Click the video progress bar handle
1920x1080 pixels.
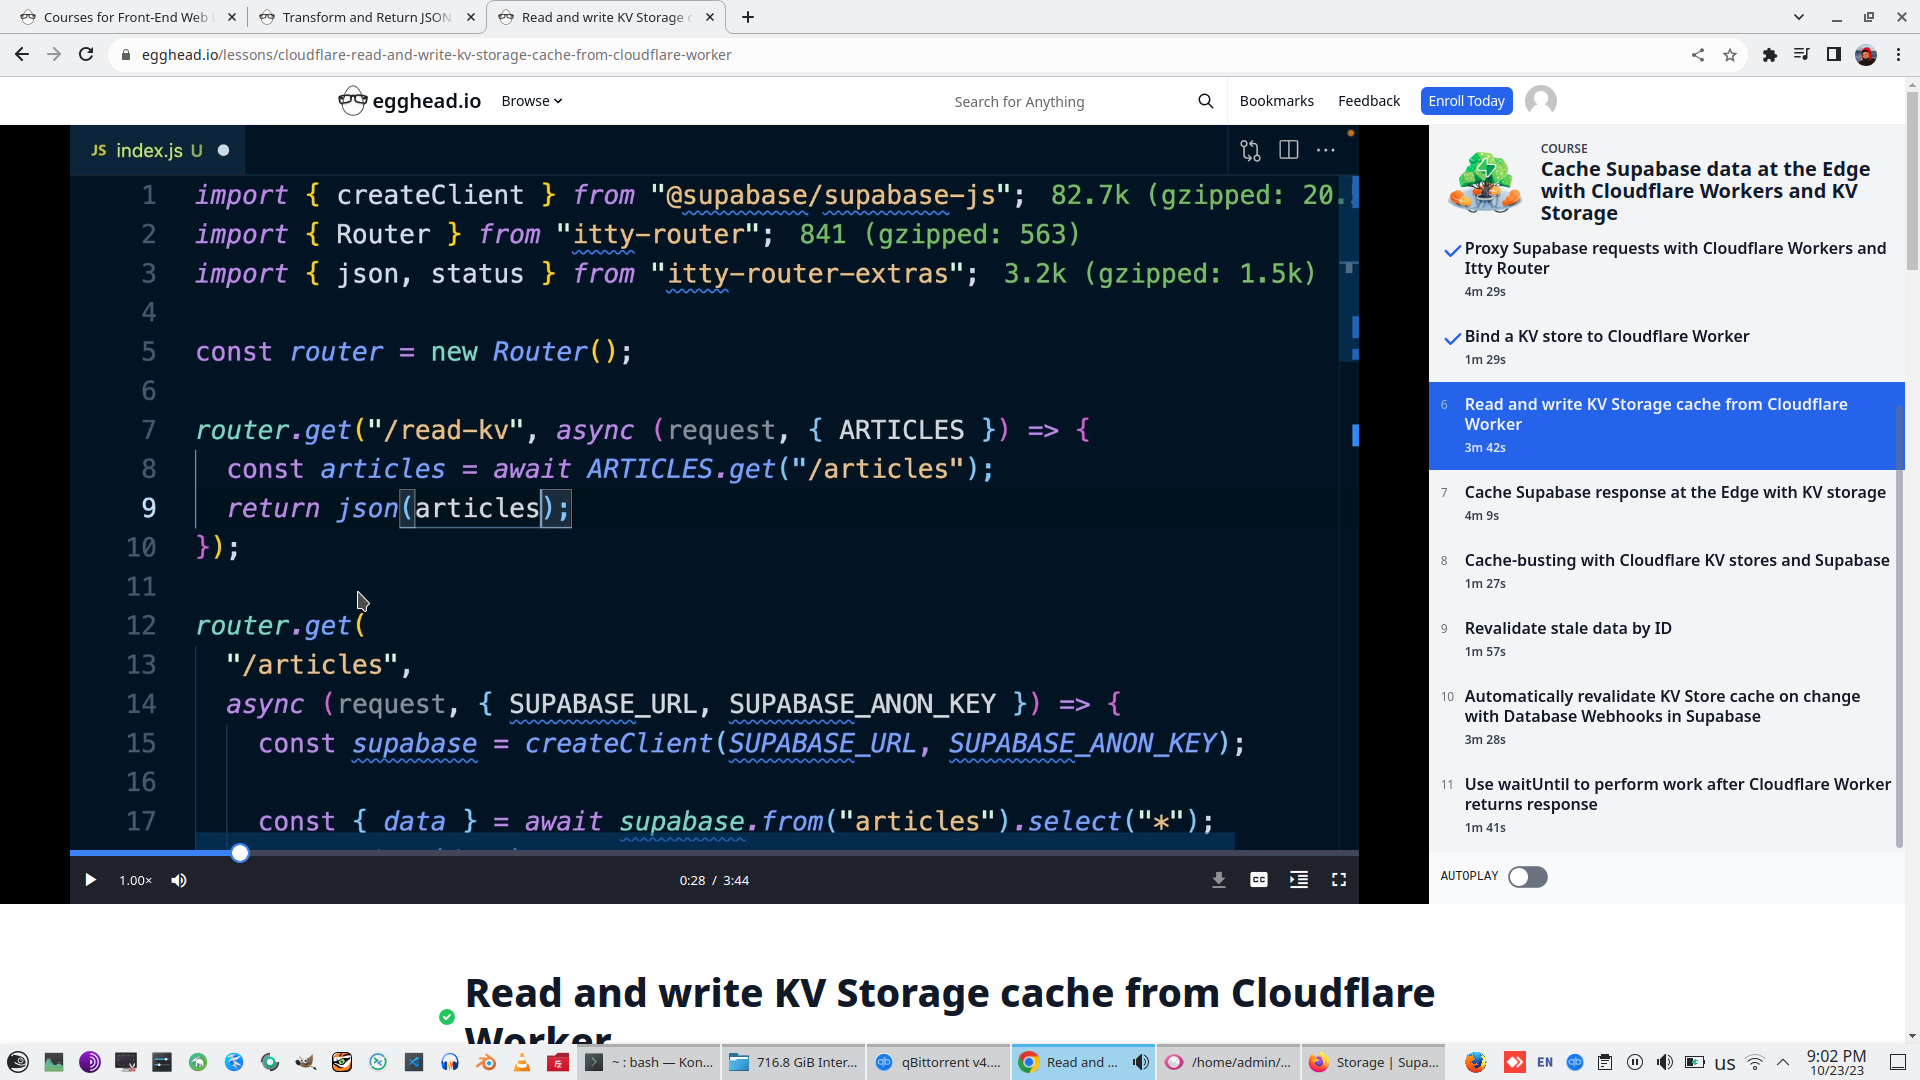(x=240, y=853)
